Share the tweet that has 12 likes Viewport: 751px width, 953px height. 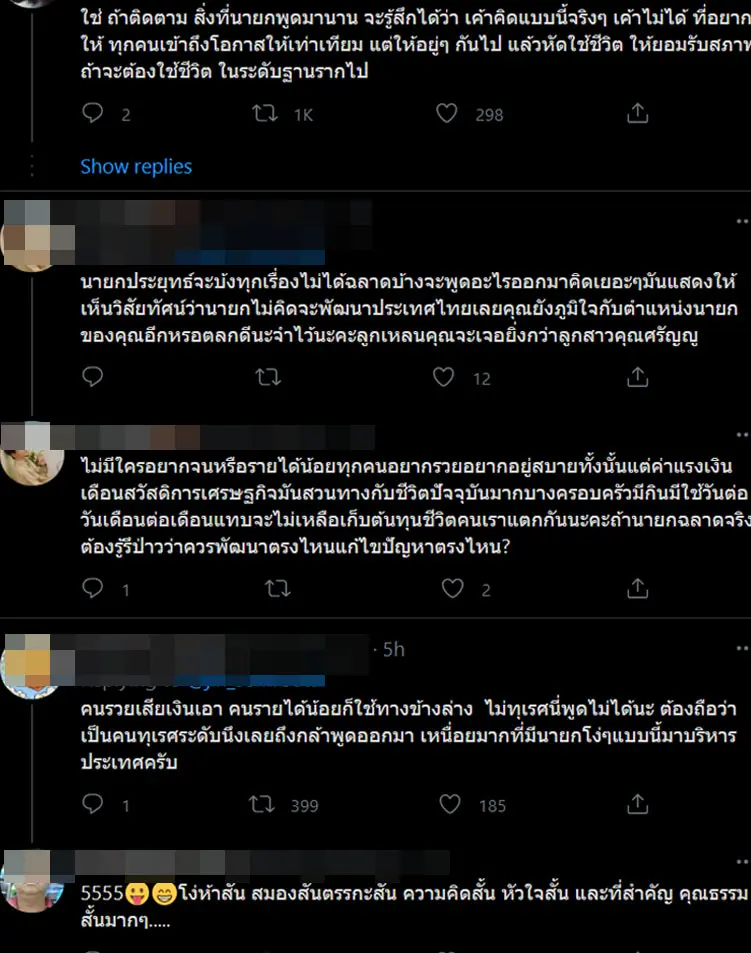coord(637,378)
